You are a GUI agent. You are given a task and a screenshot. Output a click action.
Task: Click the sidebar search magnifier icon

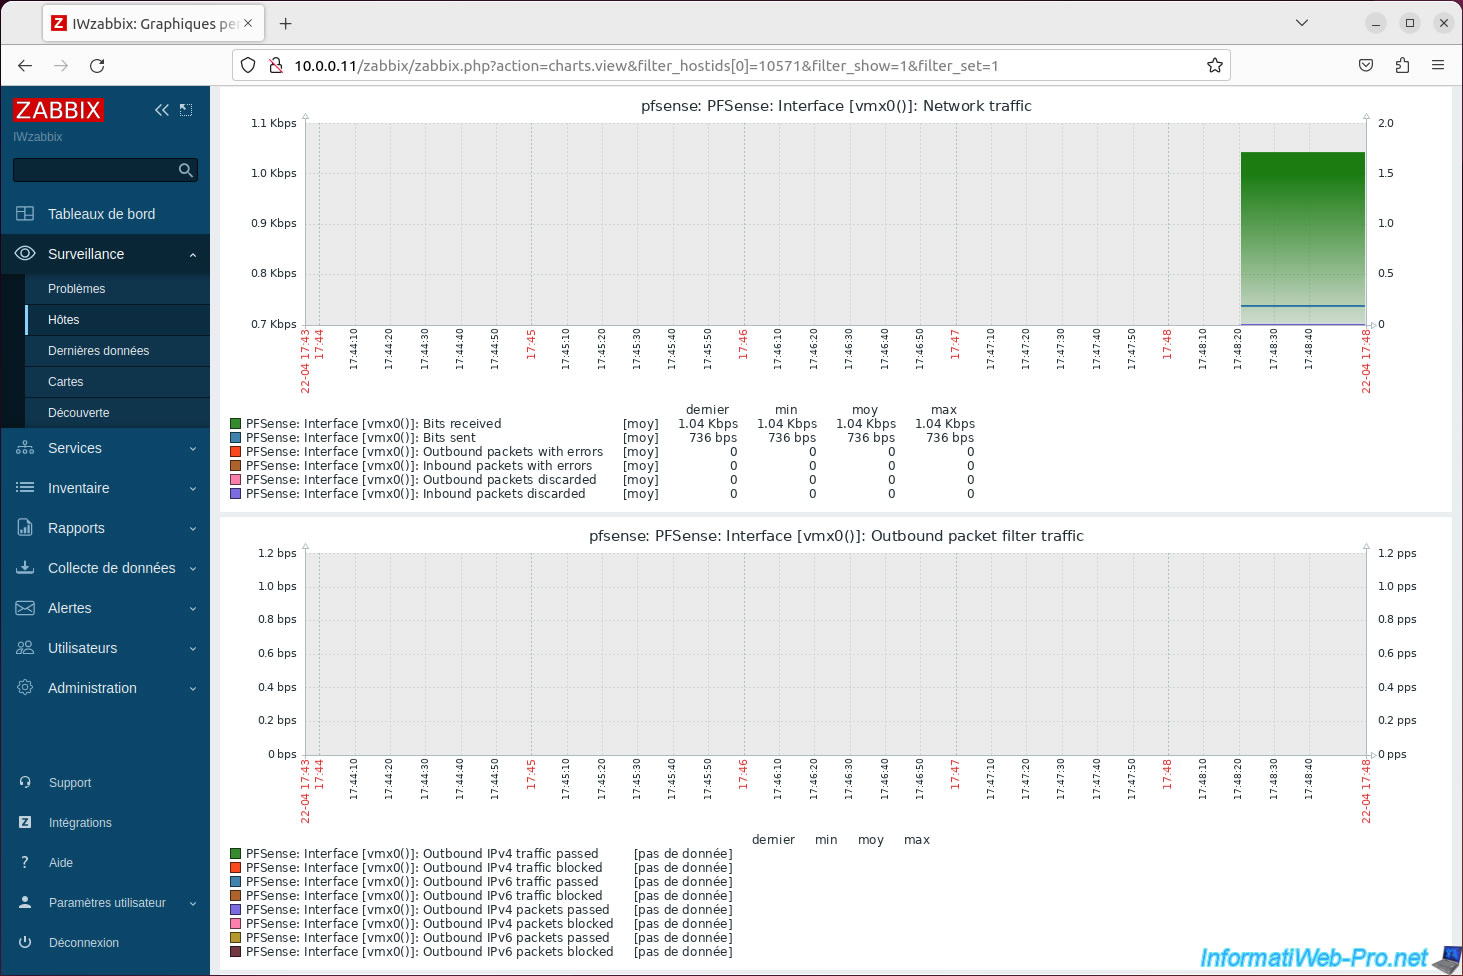tap(185, 170)
